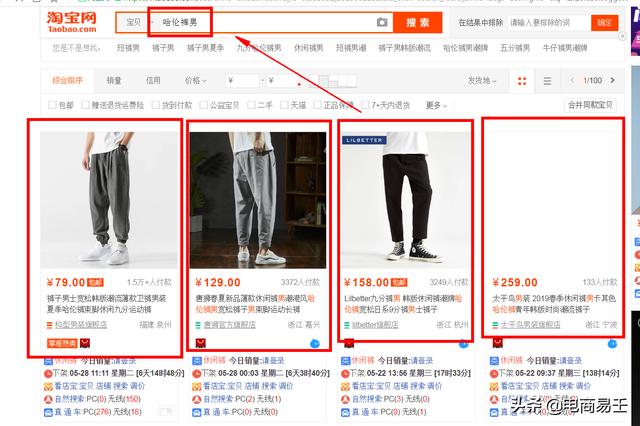Click shop icon beside 唐狮官方旗舰店

point(198,325)
